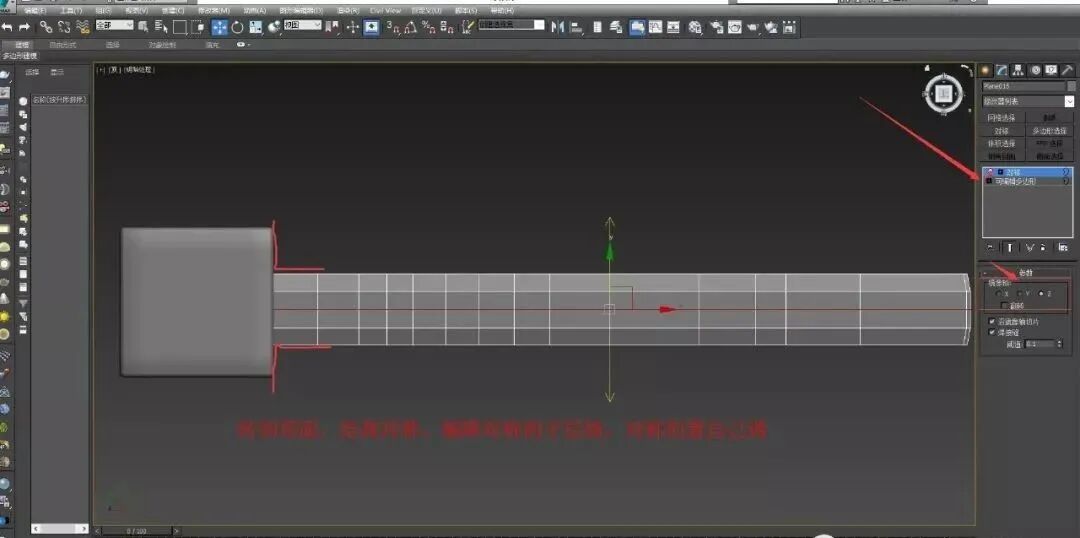This screenshot has height=538, width=1080.
Task: Open the Layer Explorer icon
Action: pyautogui.click(x=616, y=27)
